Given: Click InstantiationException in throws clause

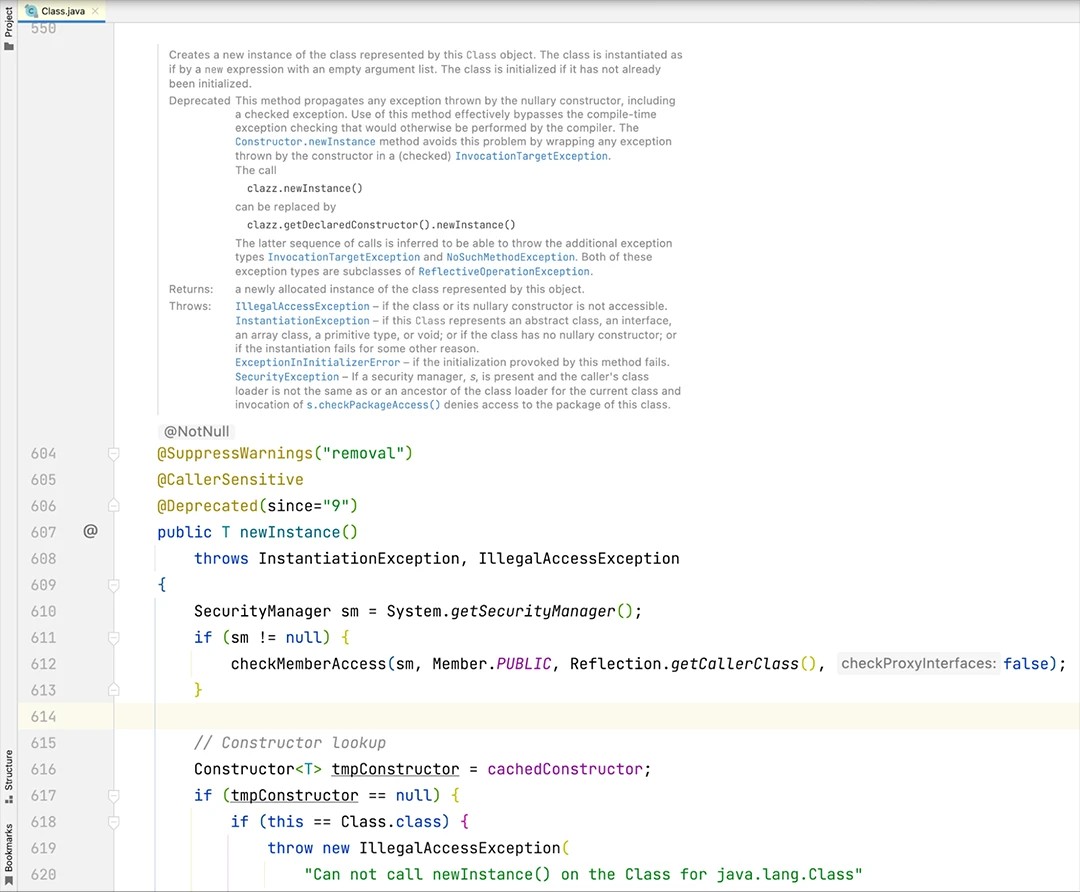Looking at the screenshot, I should (x=359, y=558).
